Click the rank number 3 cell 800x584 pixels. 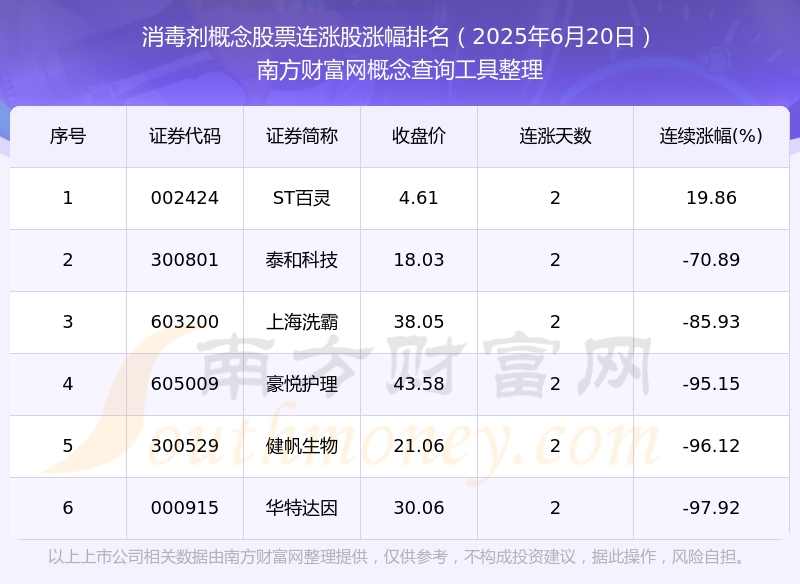click(x=68, y=322)
